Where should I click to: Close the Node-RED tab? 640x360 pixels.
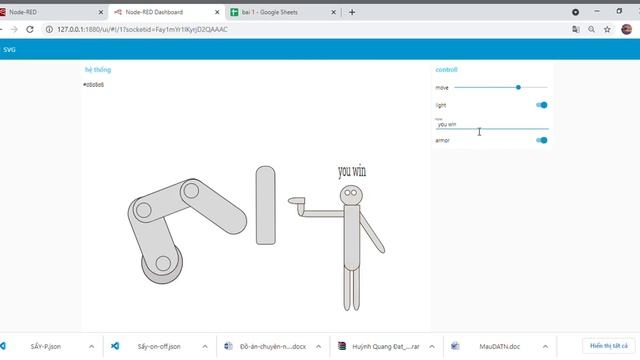tap(101, 12)
